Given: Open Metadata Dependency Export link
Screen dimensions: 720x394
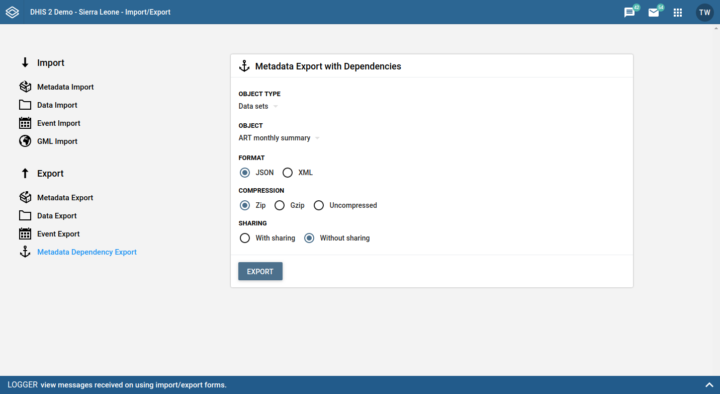Looking at the screenshot, I should (87, 252).
